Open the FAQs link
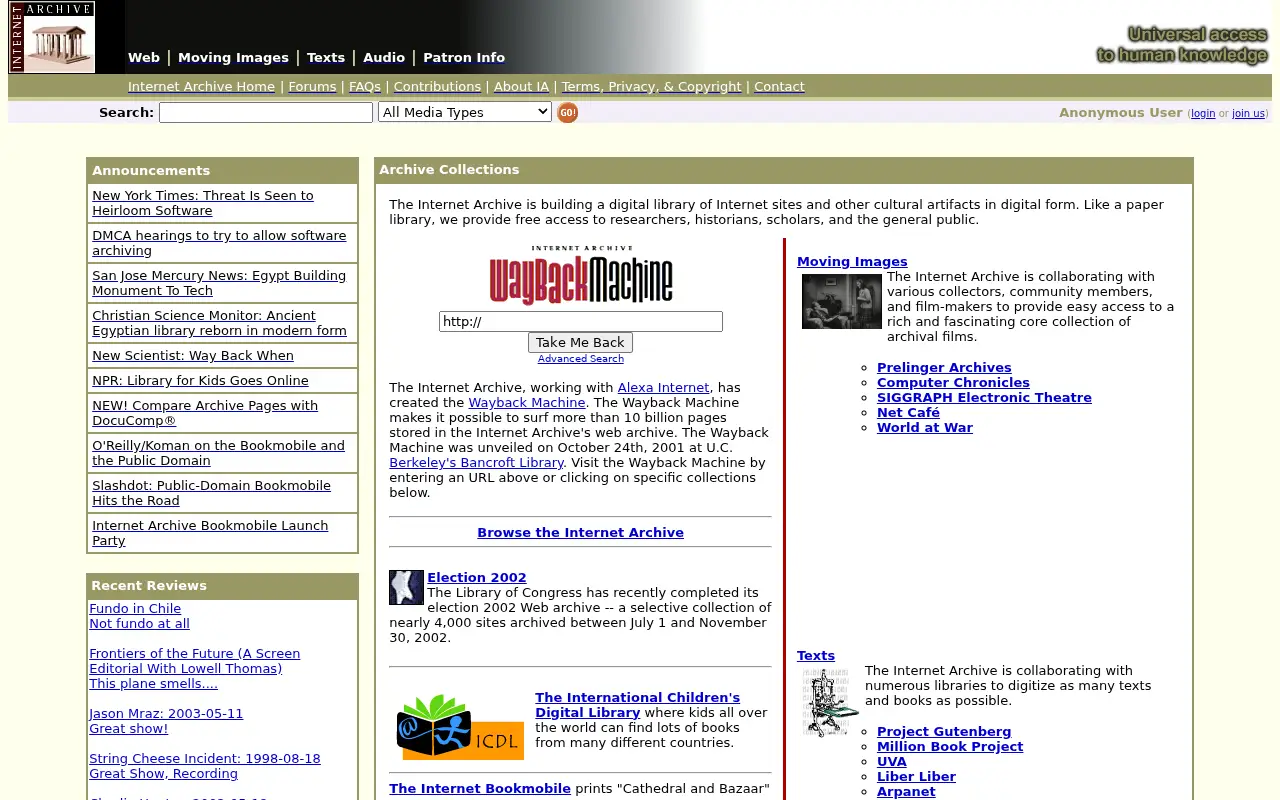Image resolution: width=1280 pixels, height=800 pixels. point(365,87)
